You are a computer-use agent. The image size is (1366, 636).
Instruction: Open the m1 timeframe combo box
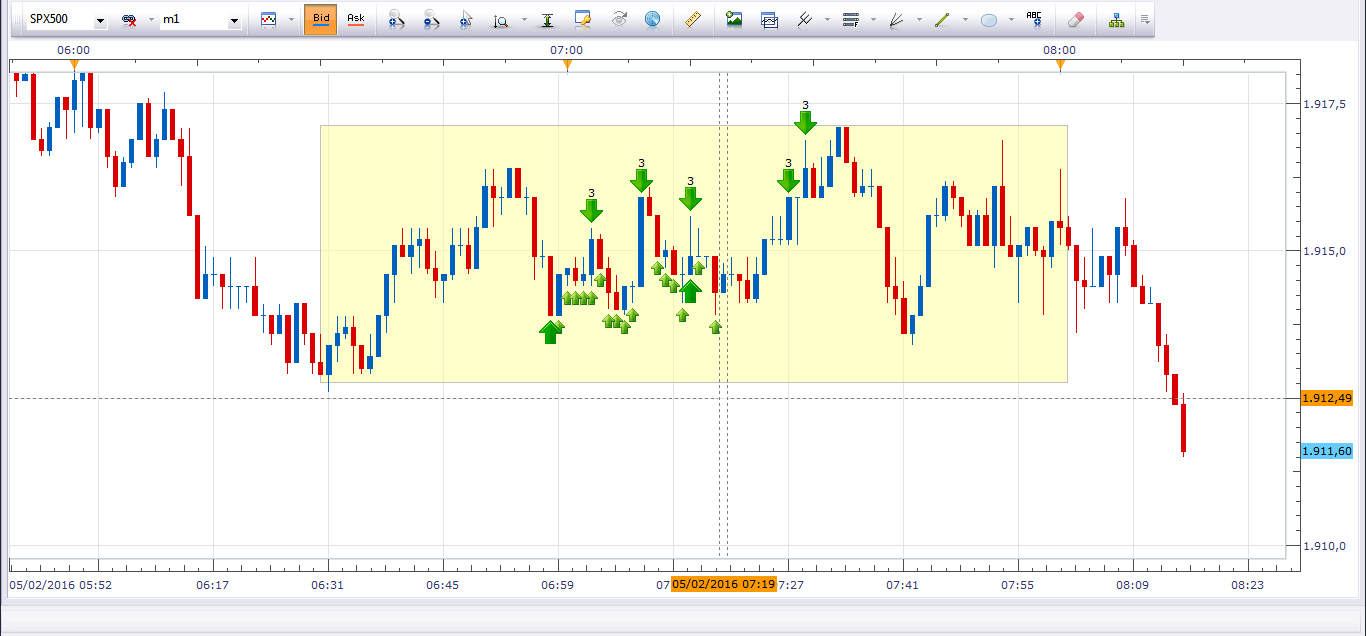pyautogui.click(x=201, y=20)
